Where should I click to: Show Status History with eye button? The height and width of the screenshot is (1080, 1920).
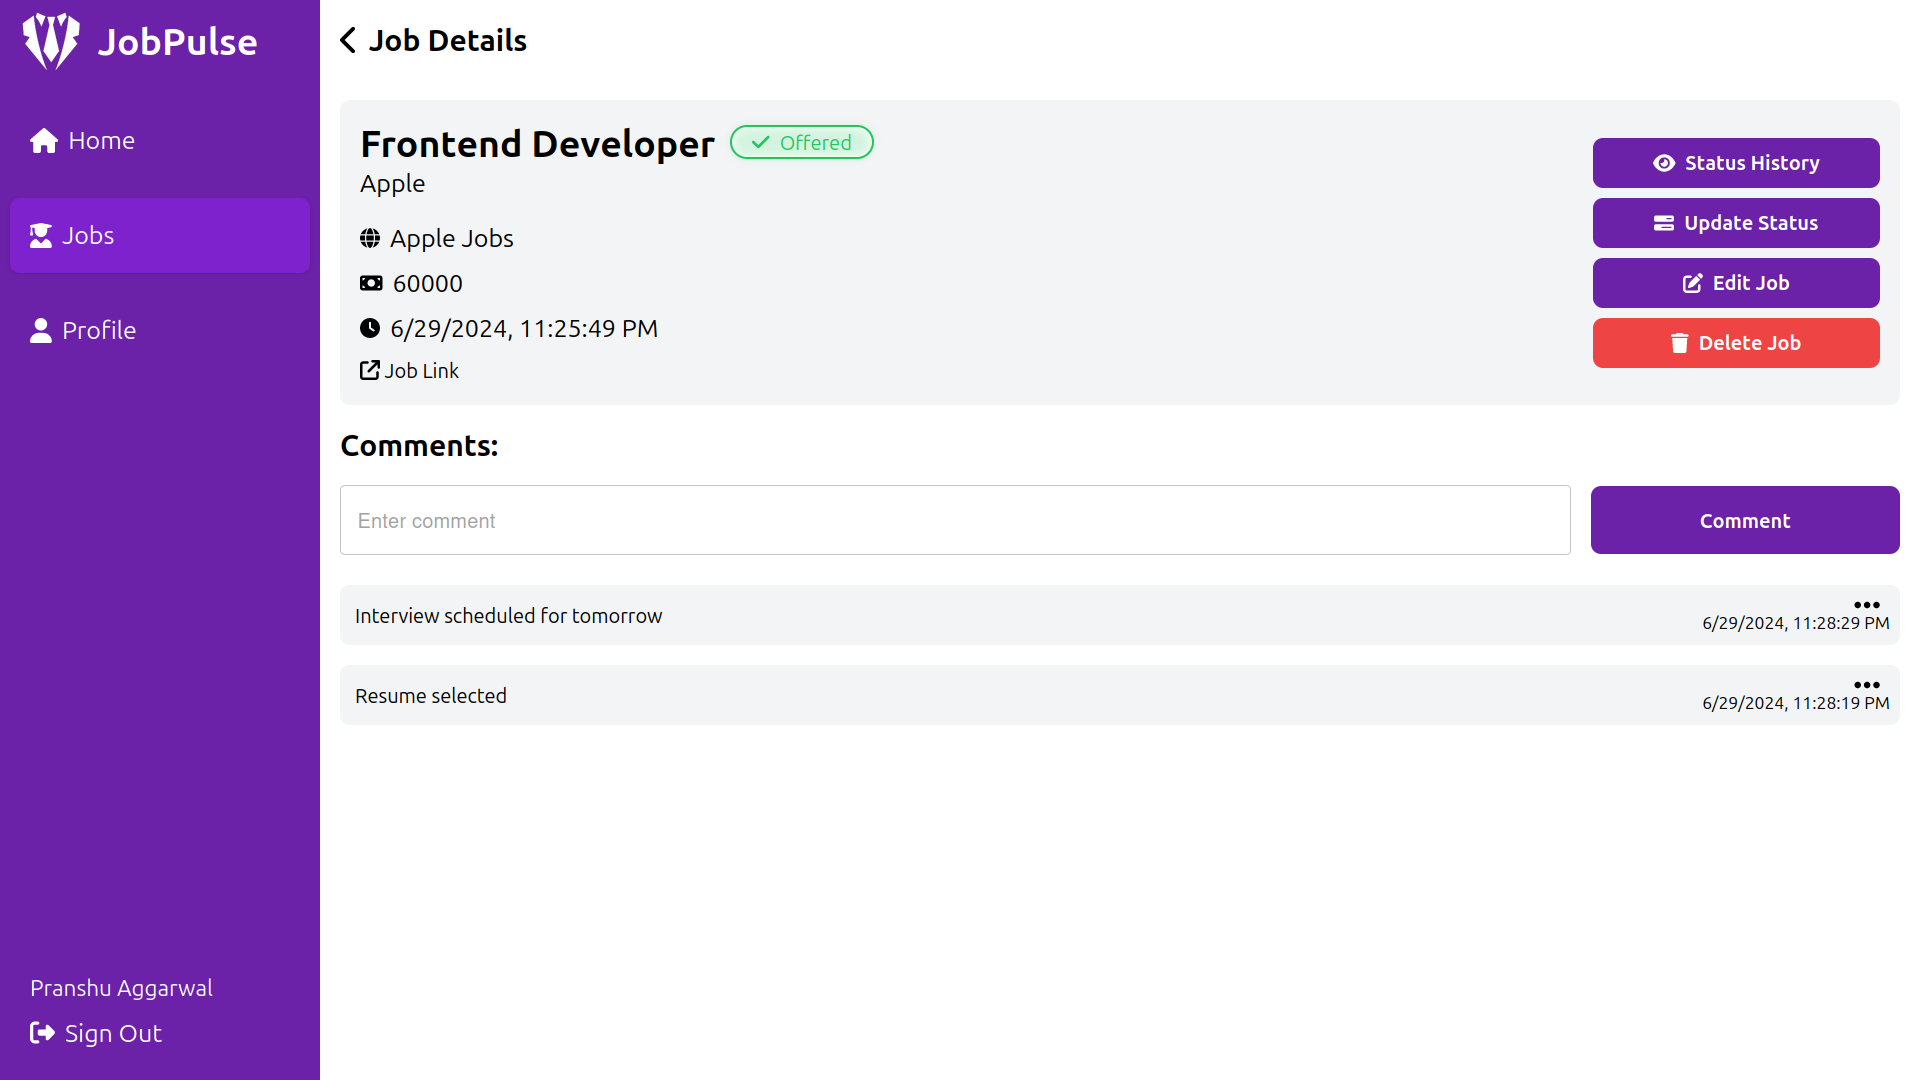[x=1736, y=163]
